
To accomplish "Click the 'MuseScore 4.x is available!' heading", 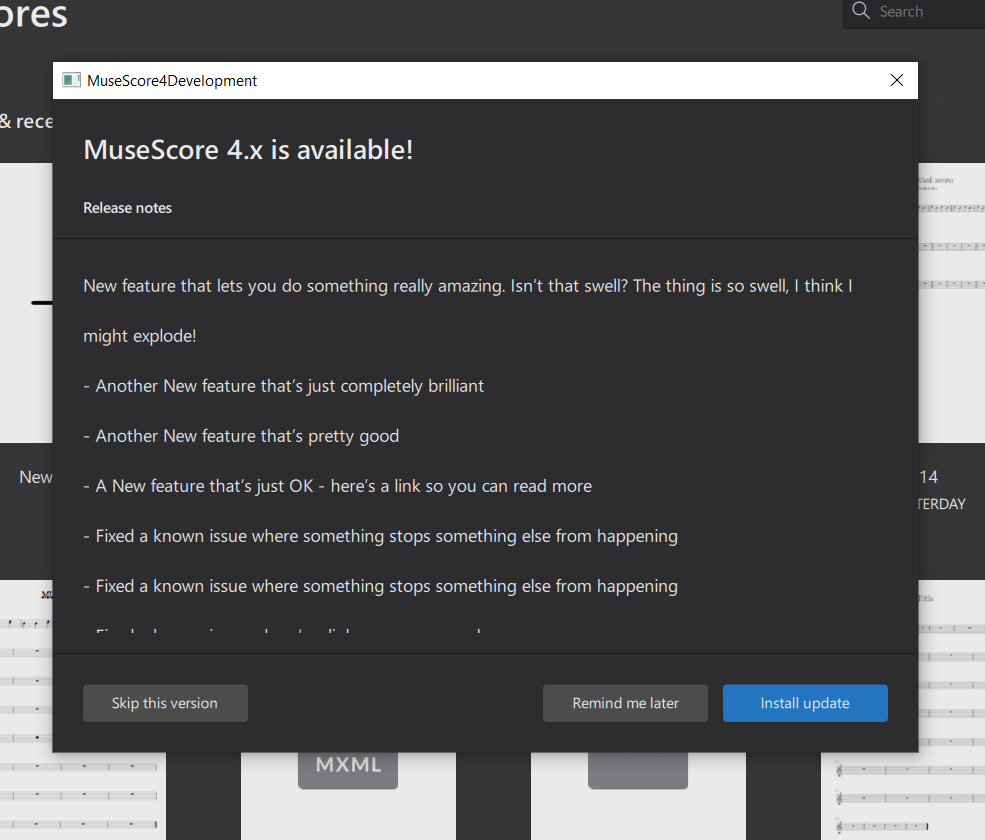I will [248, 150].
